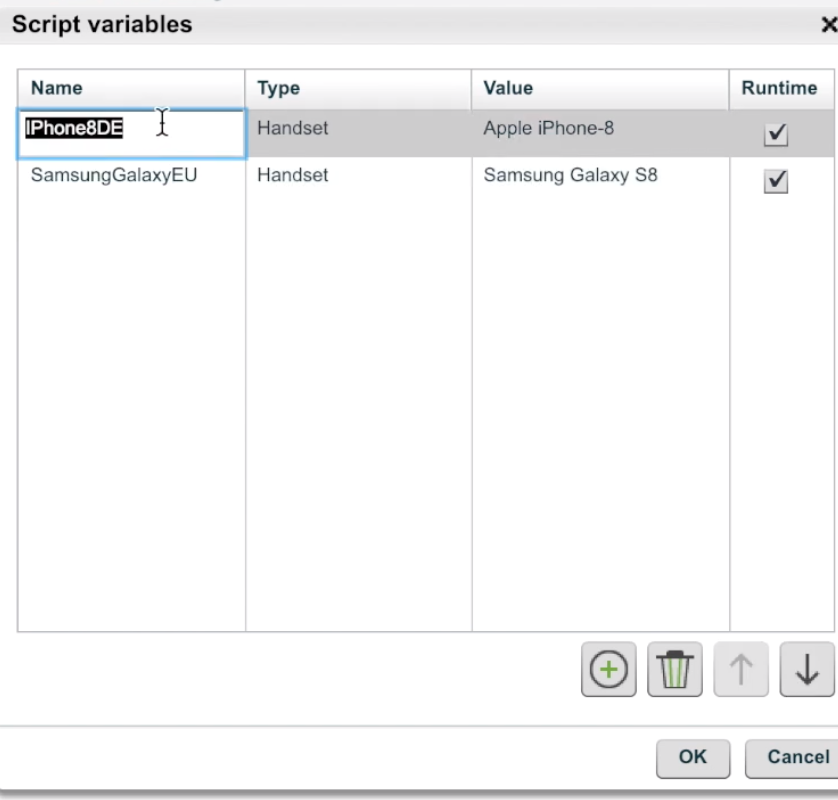The width and height of the screenshot is (838, 800).
Task: Click the Type column header
Action: pyautogui.click(x=357, y=88)
